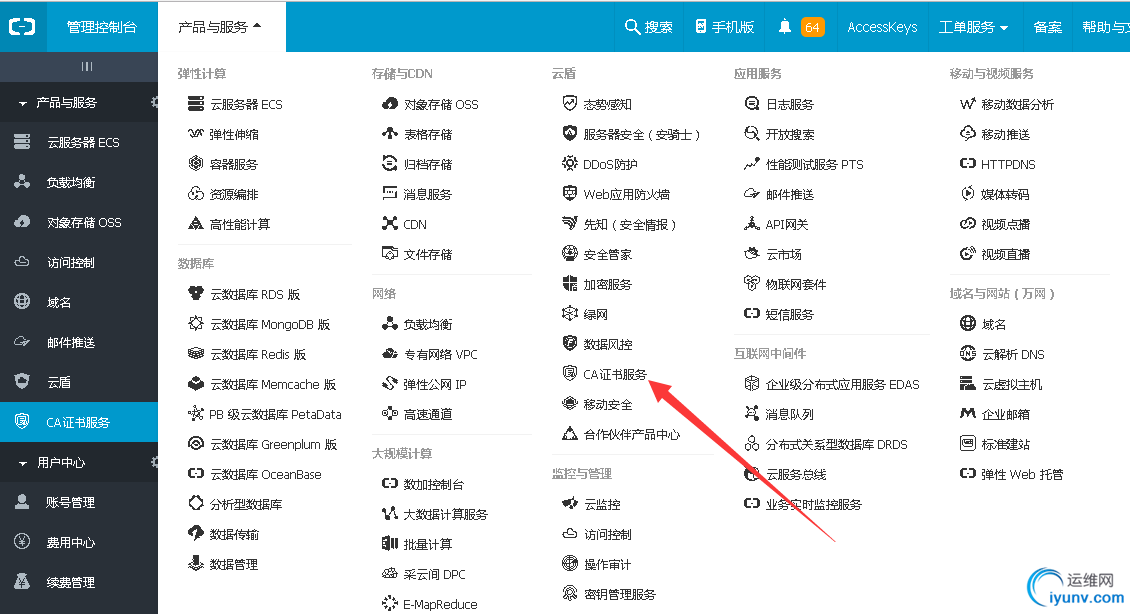Open 专有网络 VPC link
The width and height of the screenshot is (1130, 614).
coord(440,354)
